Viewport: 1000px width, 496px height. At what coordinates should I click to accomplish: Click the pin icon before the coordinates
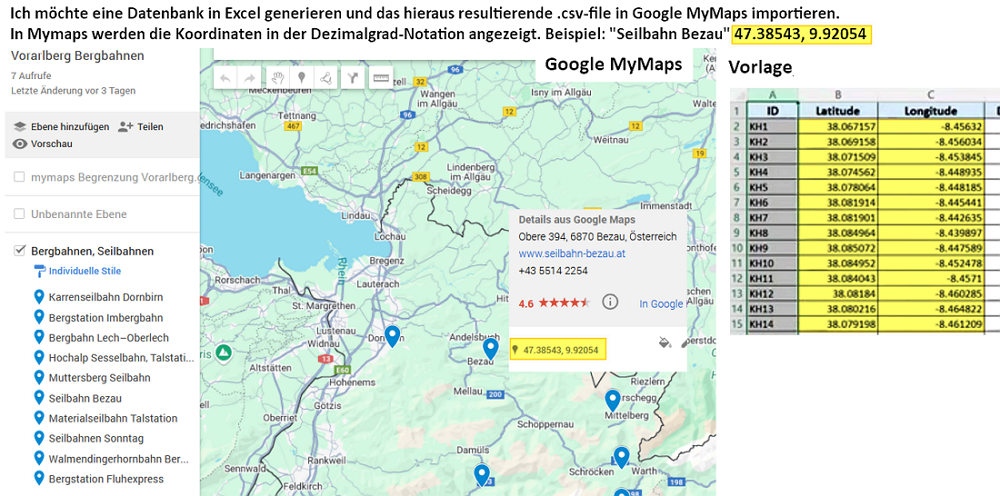click(x=515, y=350)
